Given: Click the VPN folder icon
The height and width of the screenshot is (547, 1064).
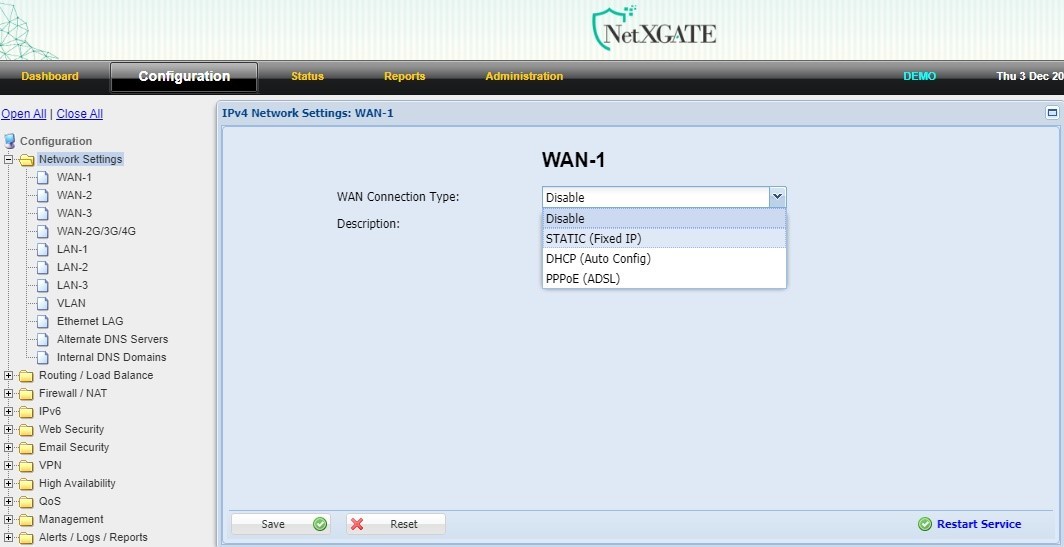Looking at the screenshot, I should (x=26, y=466).
